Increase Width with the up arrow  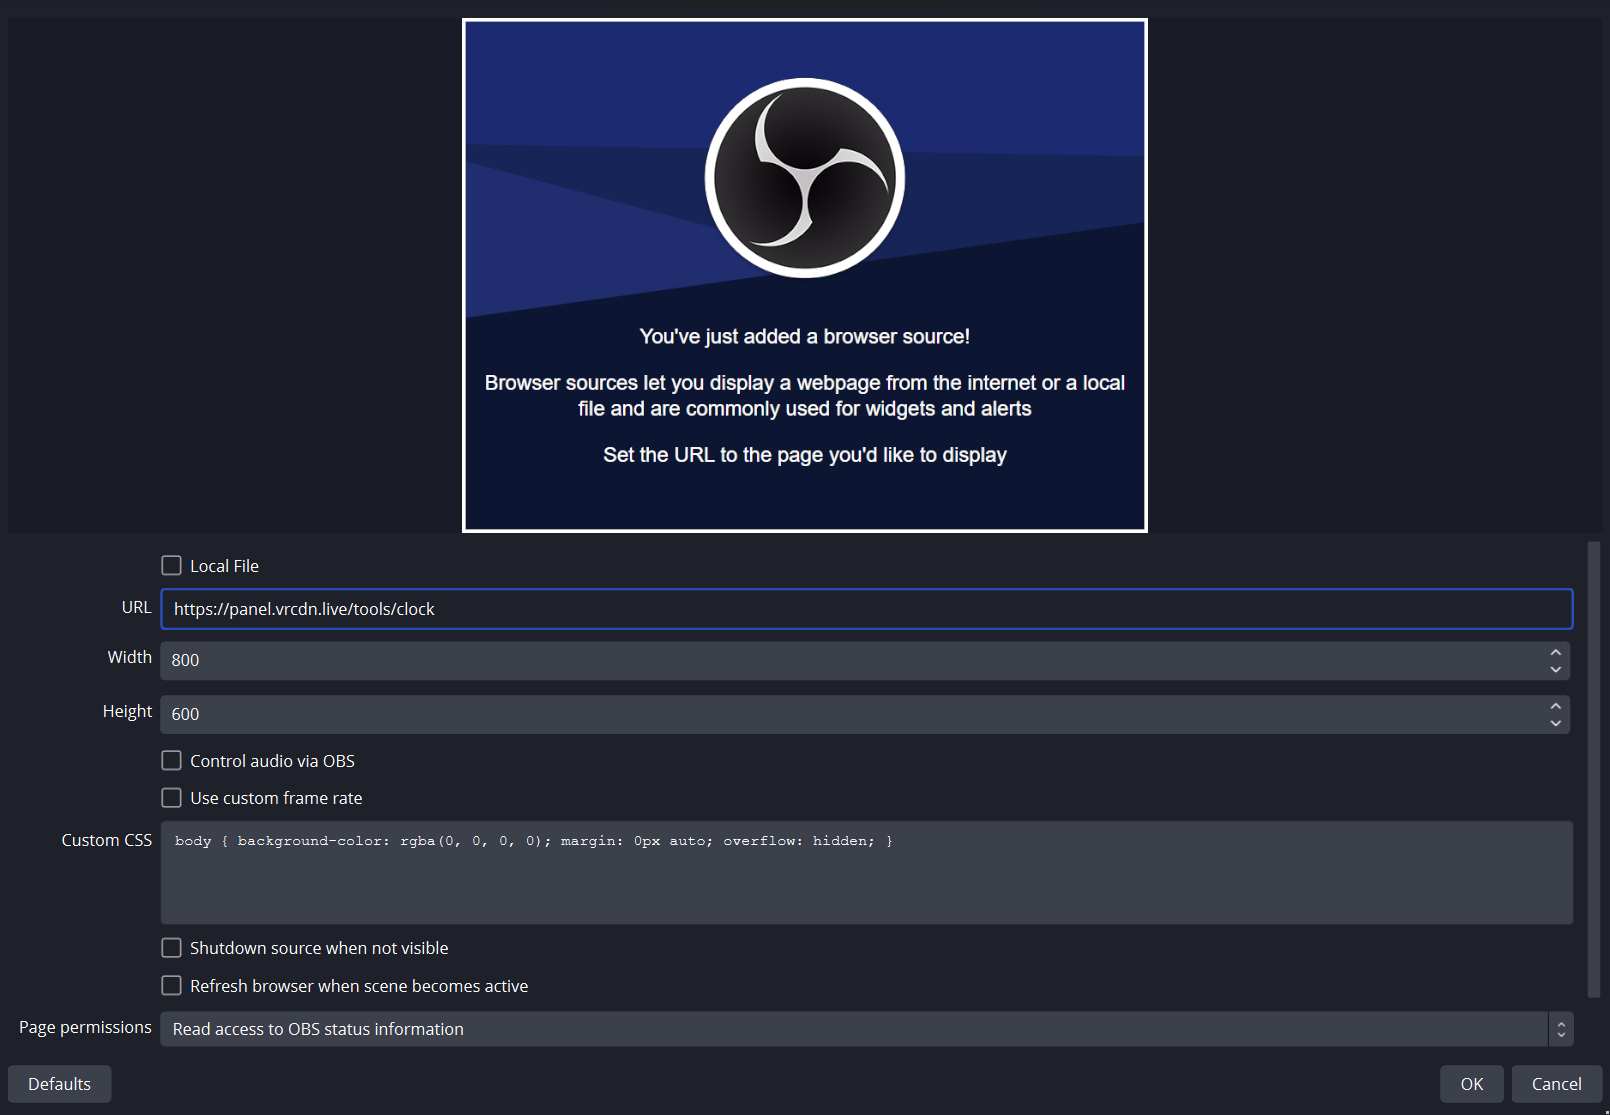click(x=1556, y=652)
